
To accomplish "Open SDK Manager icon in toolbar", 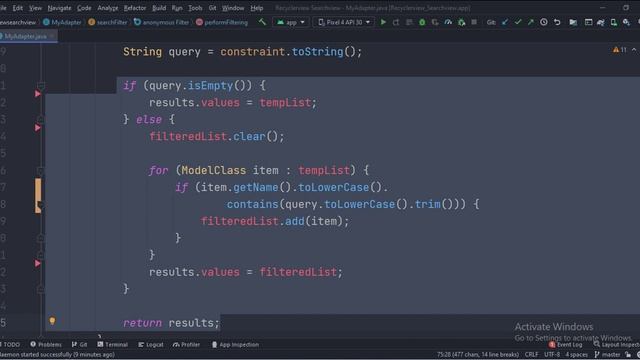I will coord(626,22).
